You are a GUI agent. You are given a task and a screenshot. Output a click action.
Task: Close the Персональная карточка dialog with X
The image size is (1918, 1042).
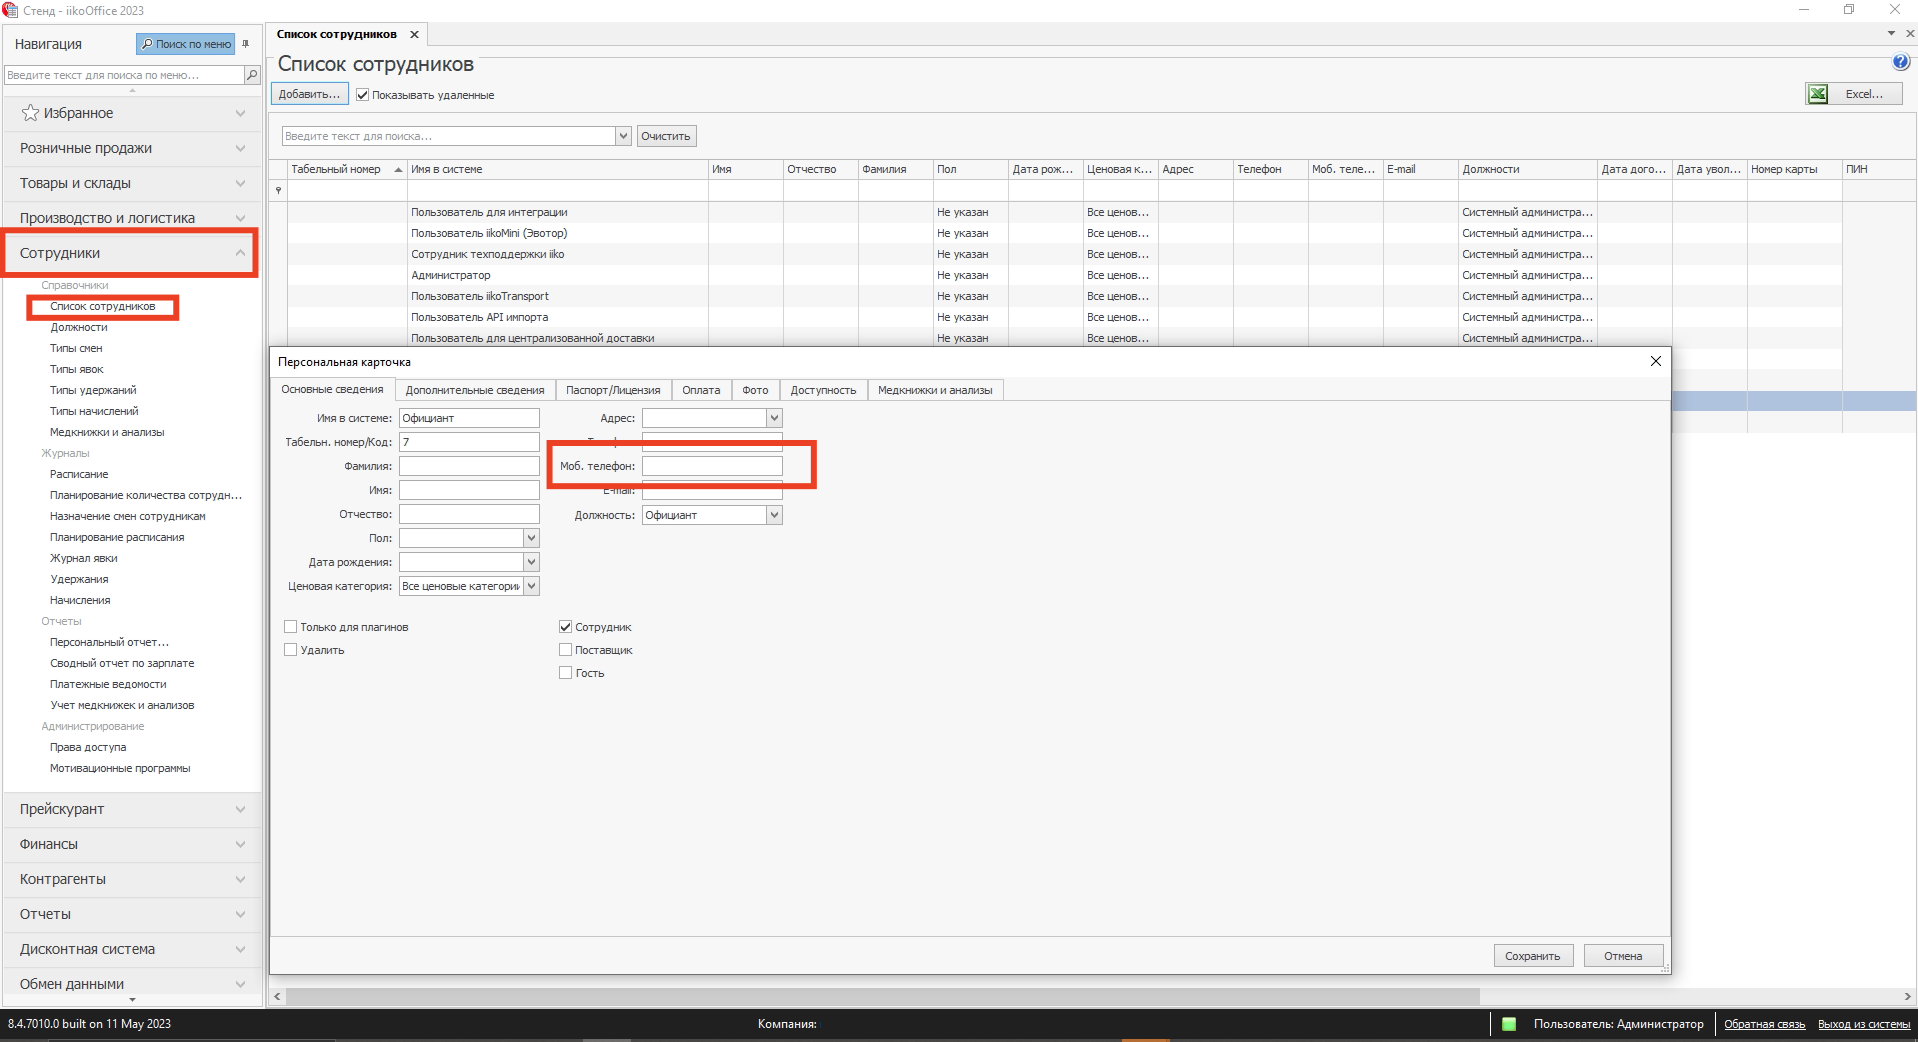[1655, 361]
